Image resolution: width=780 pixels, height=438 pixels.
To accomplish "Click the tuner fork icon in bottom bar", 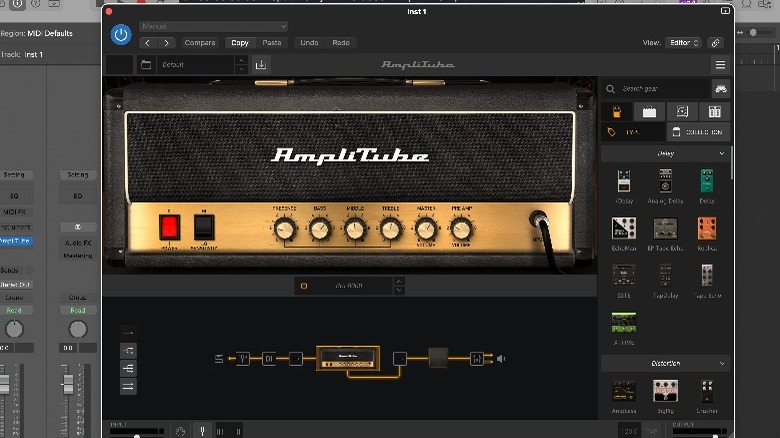I will (x=201, y=431).
